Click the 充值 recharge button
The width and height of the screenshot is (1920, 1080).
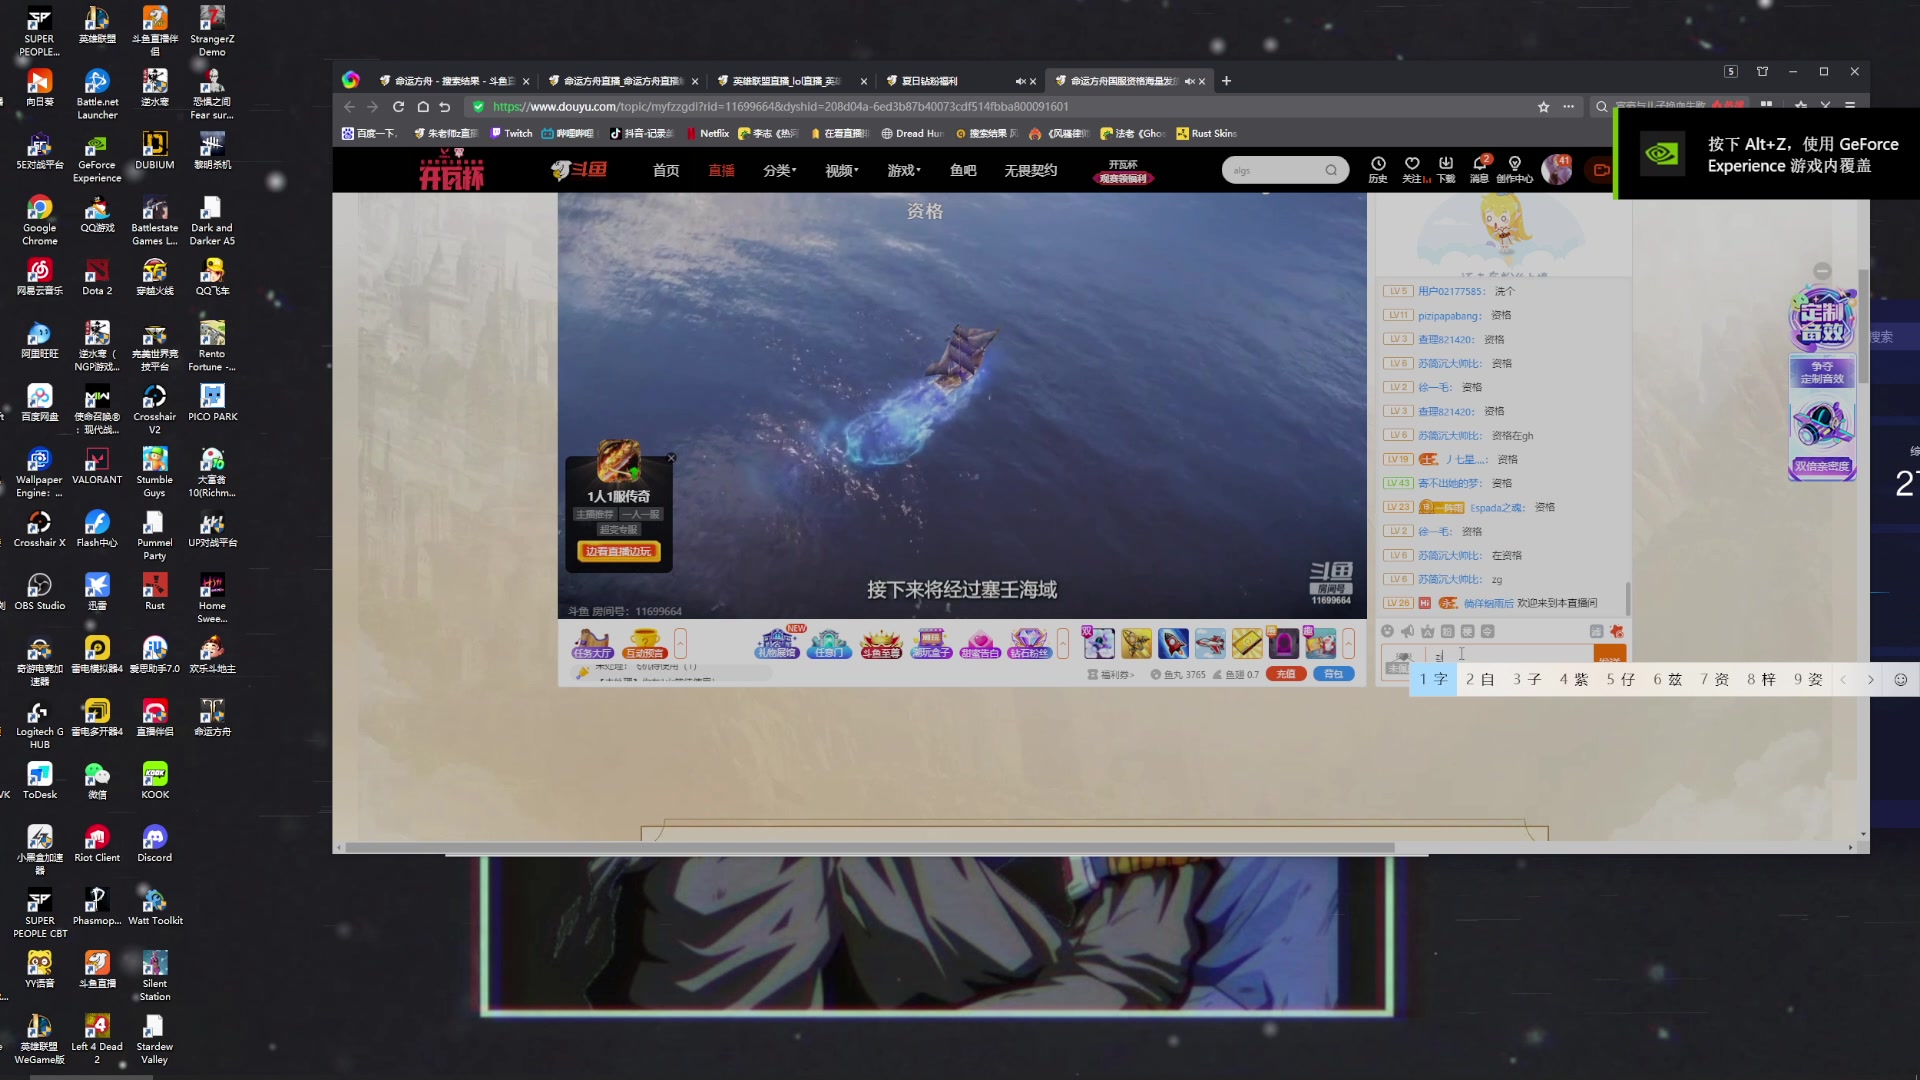[1286, 674]
